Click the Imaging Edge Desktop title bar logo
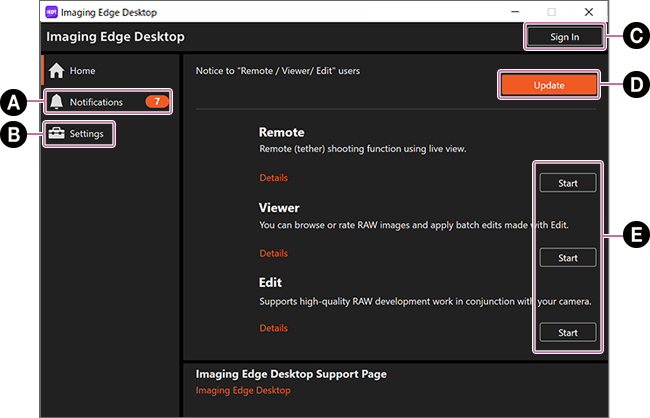This screenshot has height=418, width=650. point(51,12)
